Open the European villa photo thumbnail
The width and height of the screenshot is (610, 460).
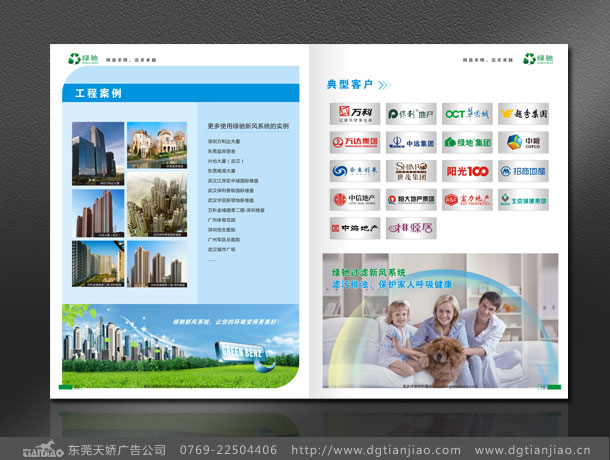pyautogui.click(x=153, y=146)
